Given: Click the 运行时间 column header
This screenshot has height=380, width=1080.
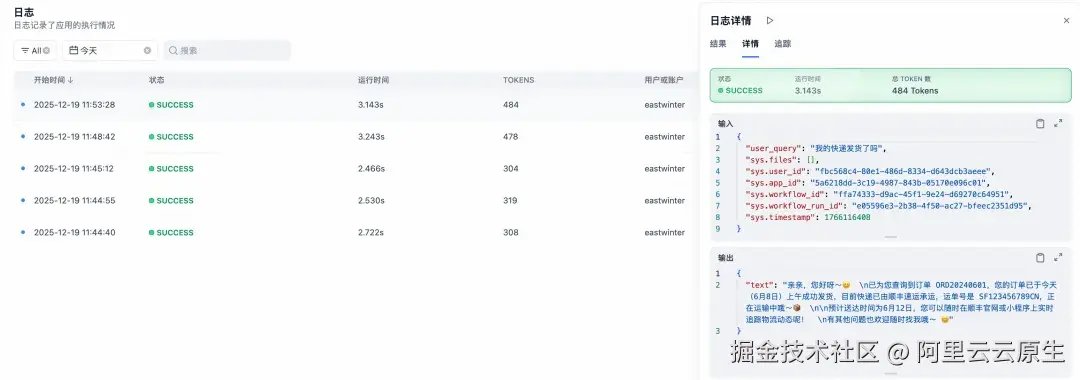Looking at the screenshot, I should tap(373, 80).
